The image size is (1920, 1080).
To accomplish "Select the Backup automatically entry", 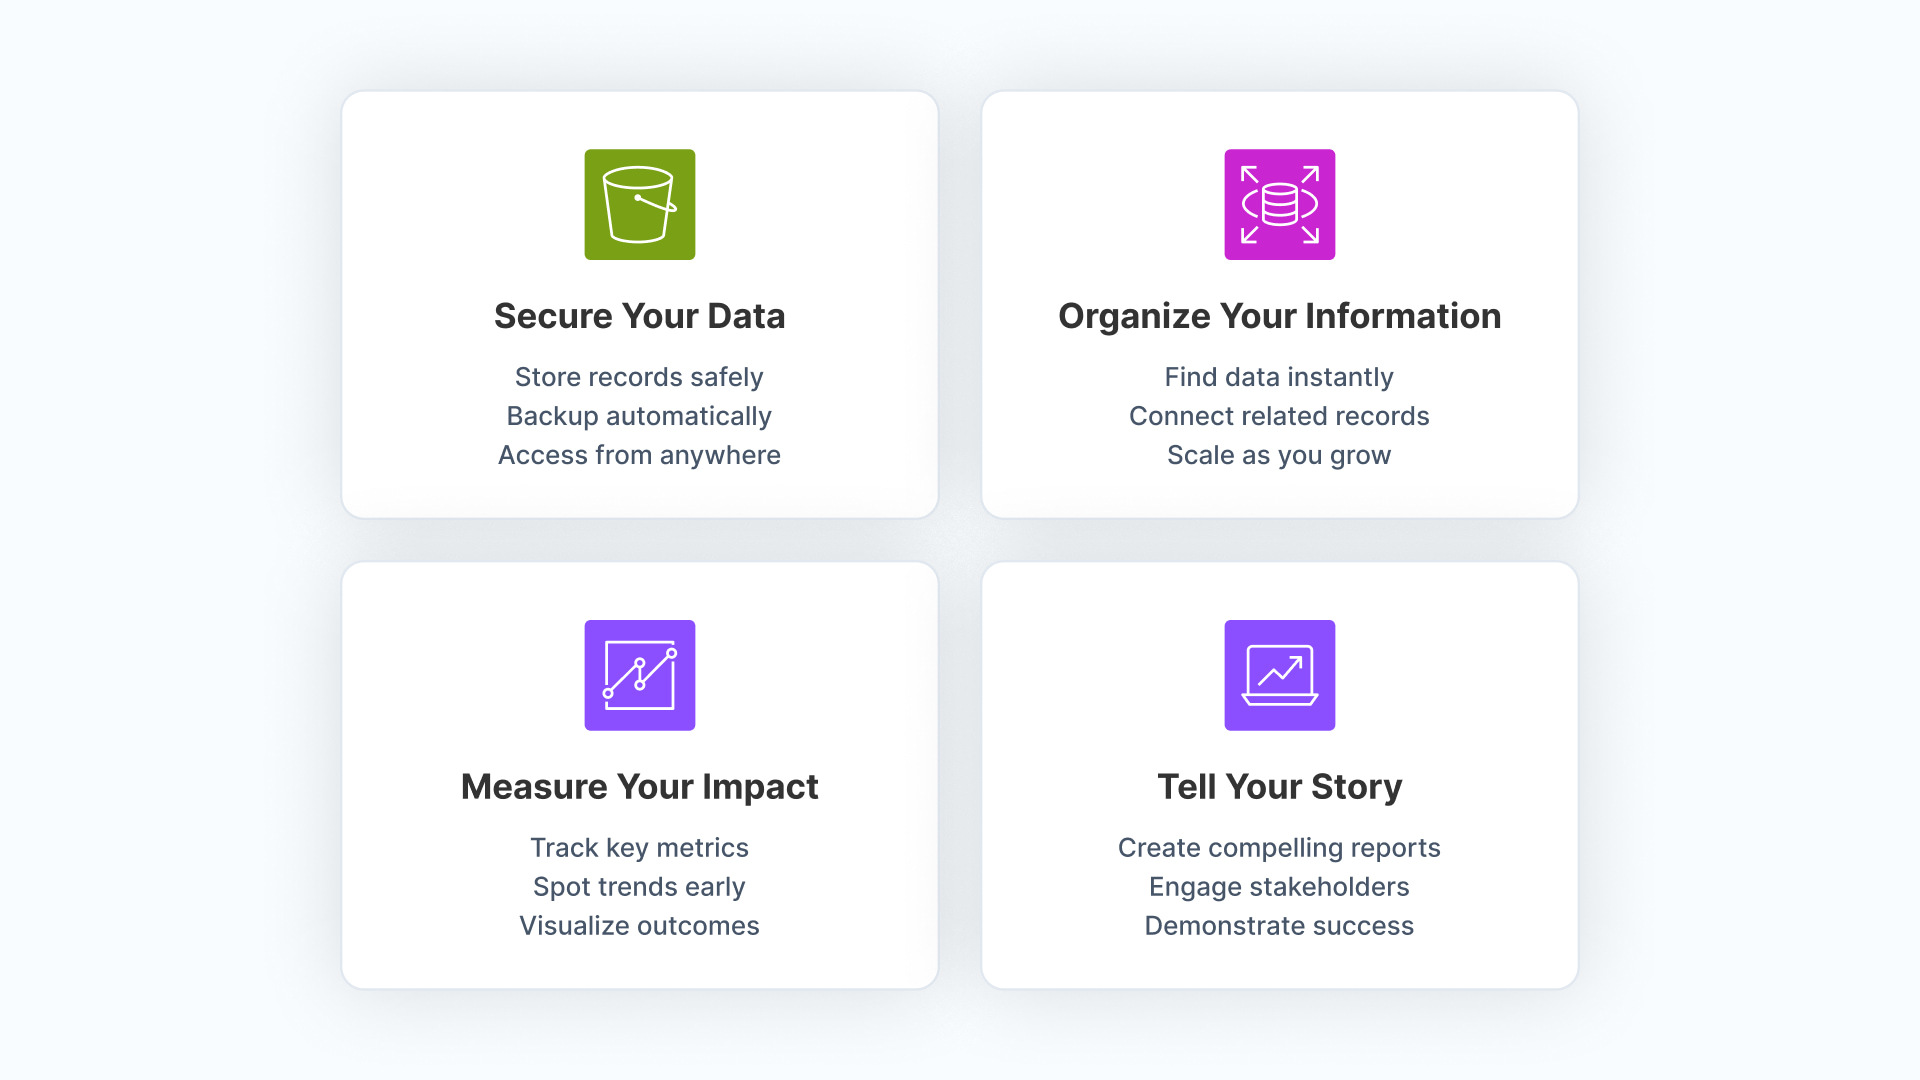I will (x=639, y=416).
